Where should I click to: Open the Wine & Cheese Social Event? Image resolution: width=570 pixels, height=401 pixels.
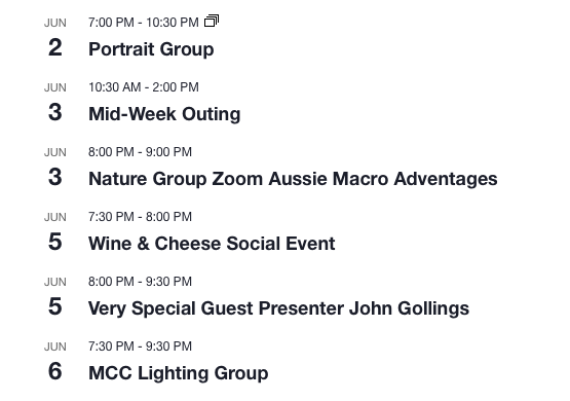point(212,243)
